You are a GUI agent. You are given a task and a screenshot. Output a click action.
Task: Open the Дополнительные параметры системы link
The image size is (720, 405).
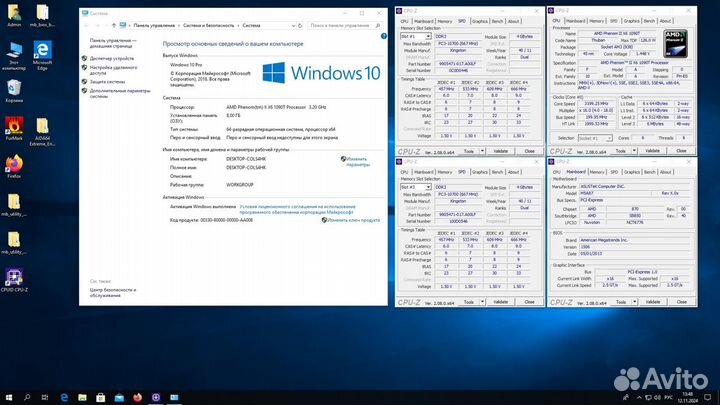click(120, 94)
